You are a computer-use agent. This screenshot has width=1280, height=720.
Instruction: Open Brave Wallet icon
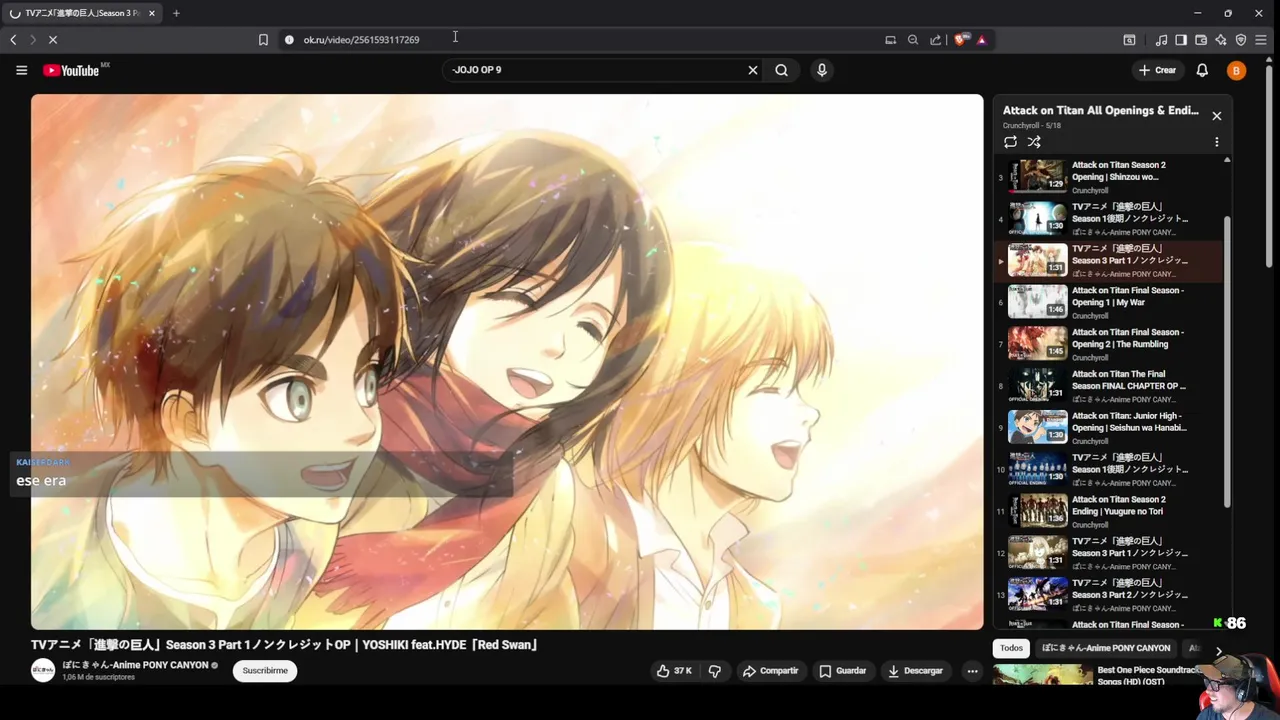[1201, 40]
